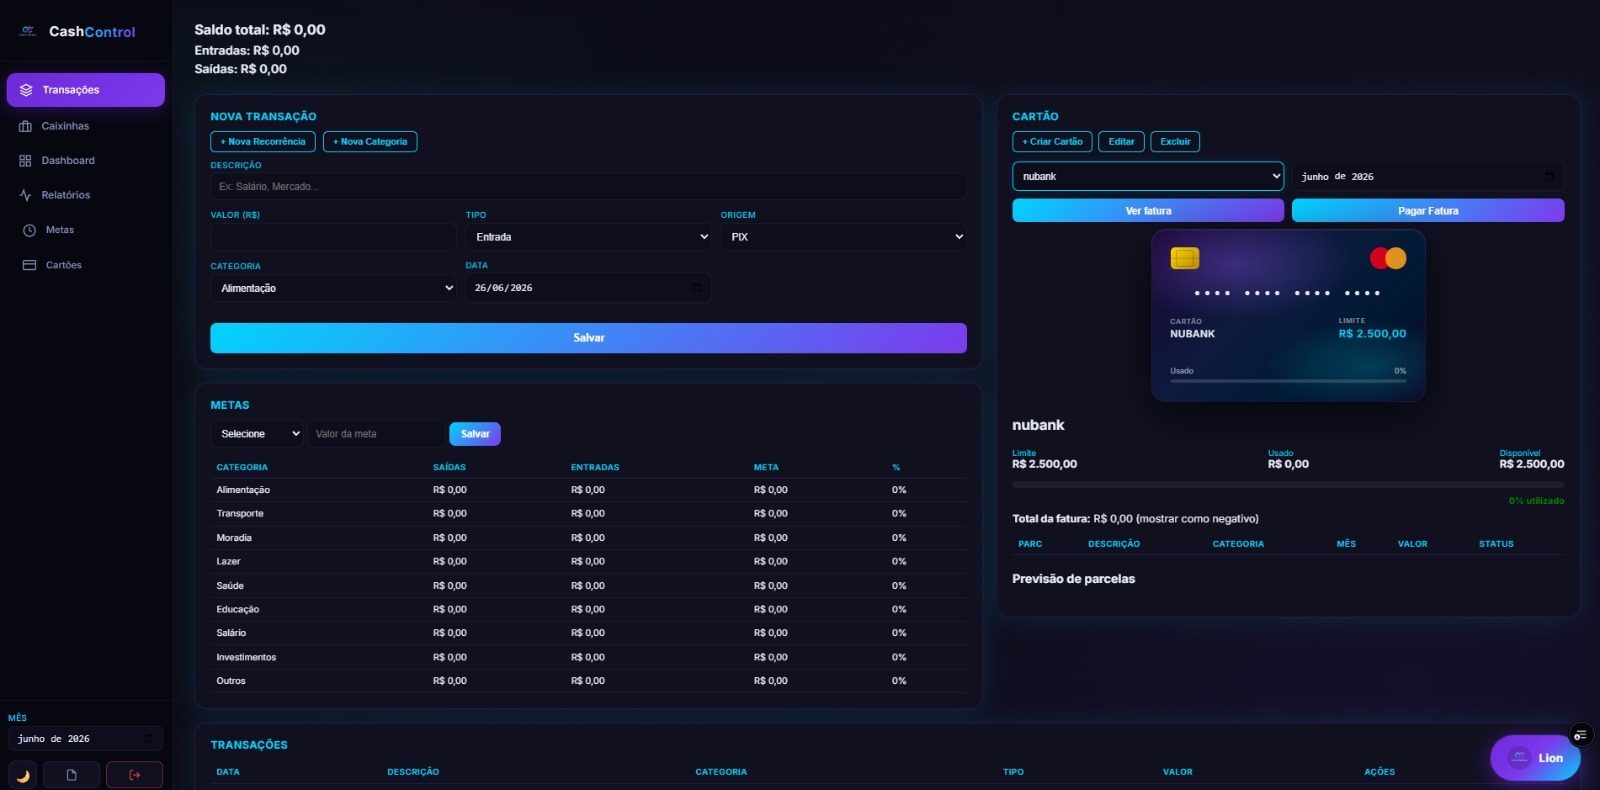1600x790 pixels.
Task: Click the Caixinhas box icon
Action: point(26,126)
